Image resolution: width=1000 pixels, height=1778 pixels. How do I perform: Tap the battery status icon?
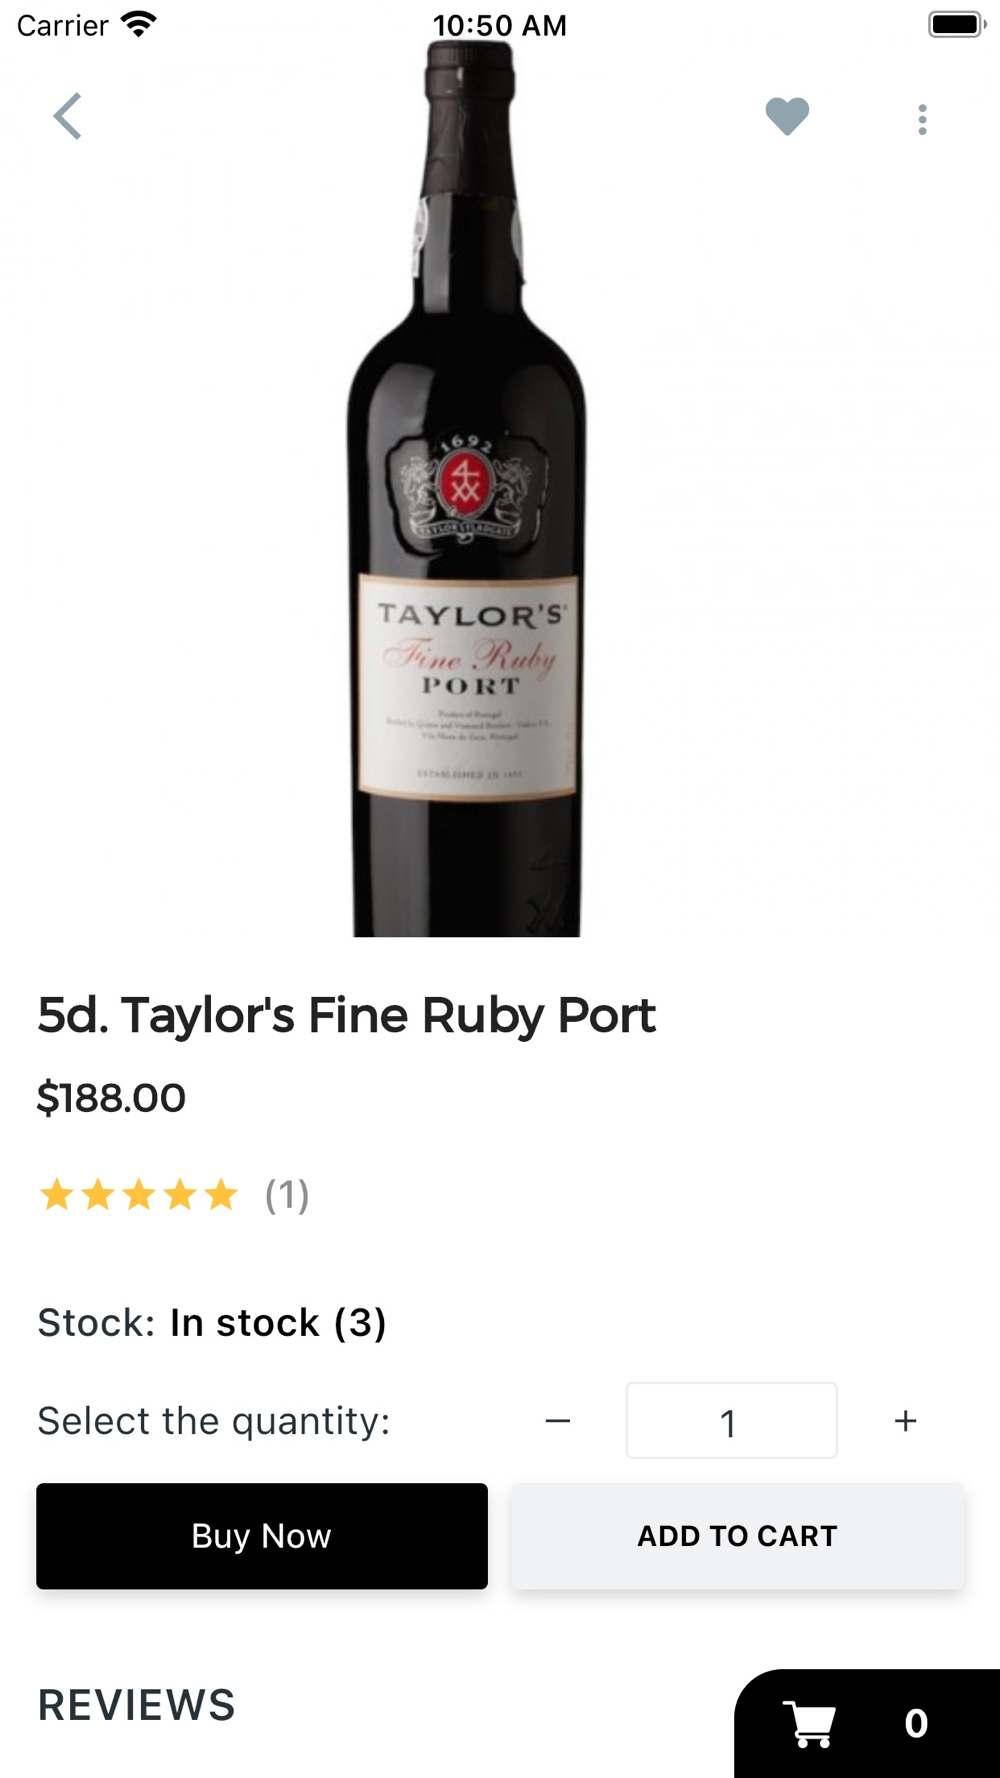(x=955, y=24)
